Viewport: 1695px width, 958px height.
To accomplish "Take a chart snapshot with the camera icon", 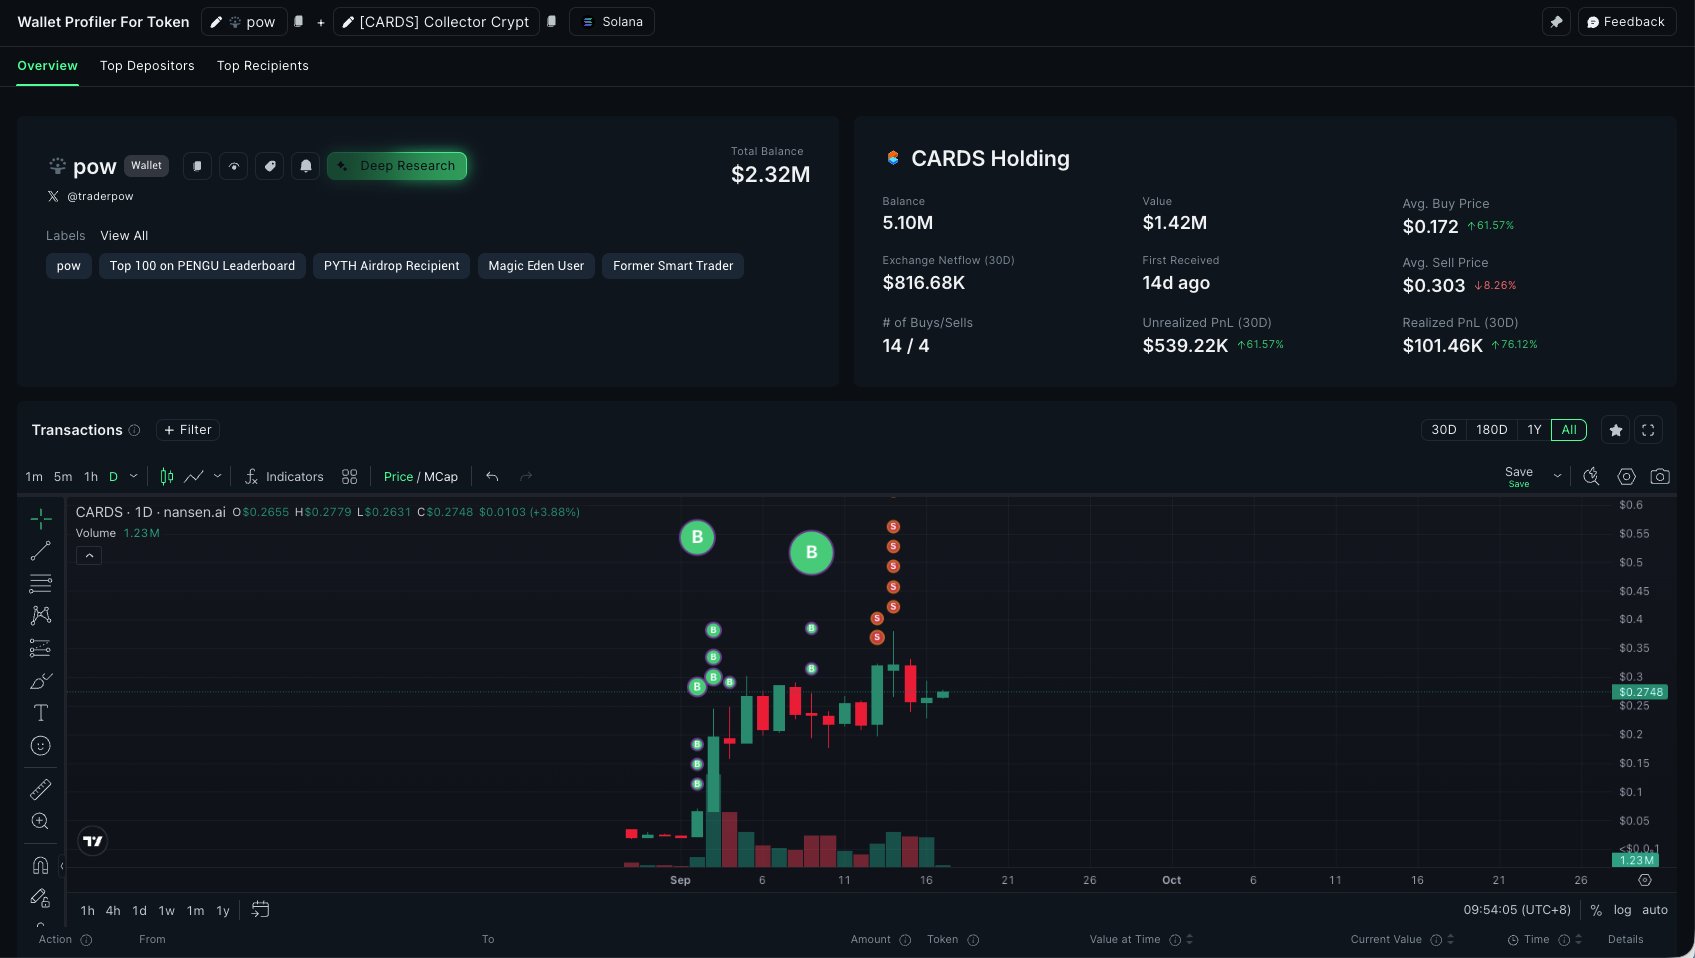I will (x=1660, y=477).
